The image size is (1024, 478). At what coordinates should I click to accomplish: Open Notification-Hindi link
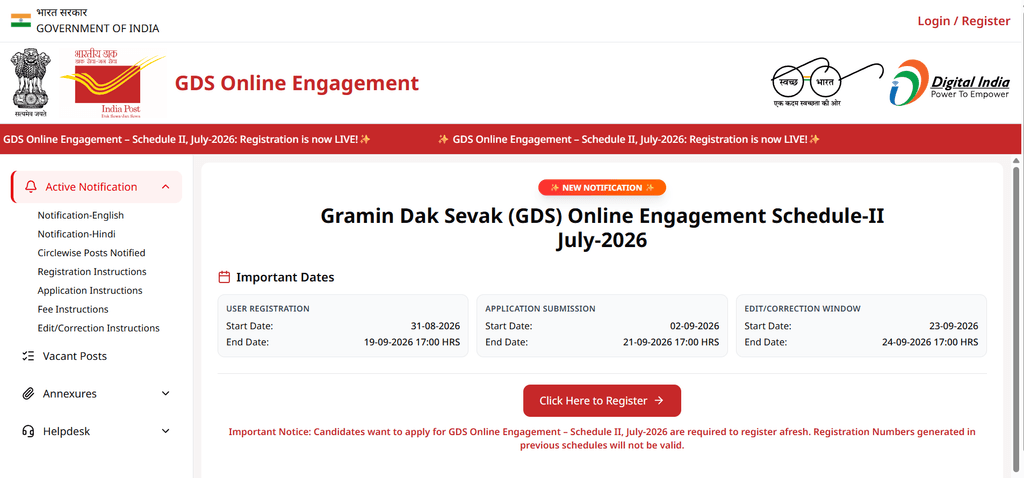pyautogui.click(x=76, y=234)
